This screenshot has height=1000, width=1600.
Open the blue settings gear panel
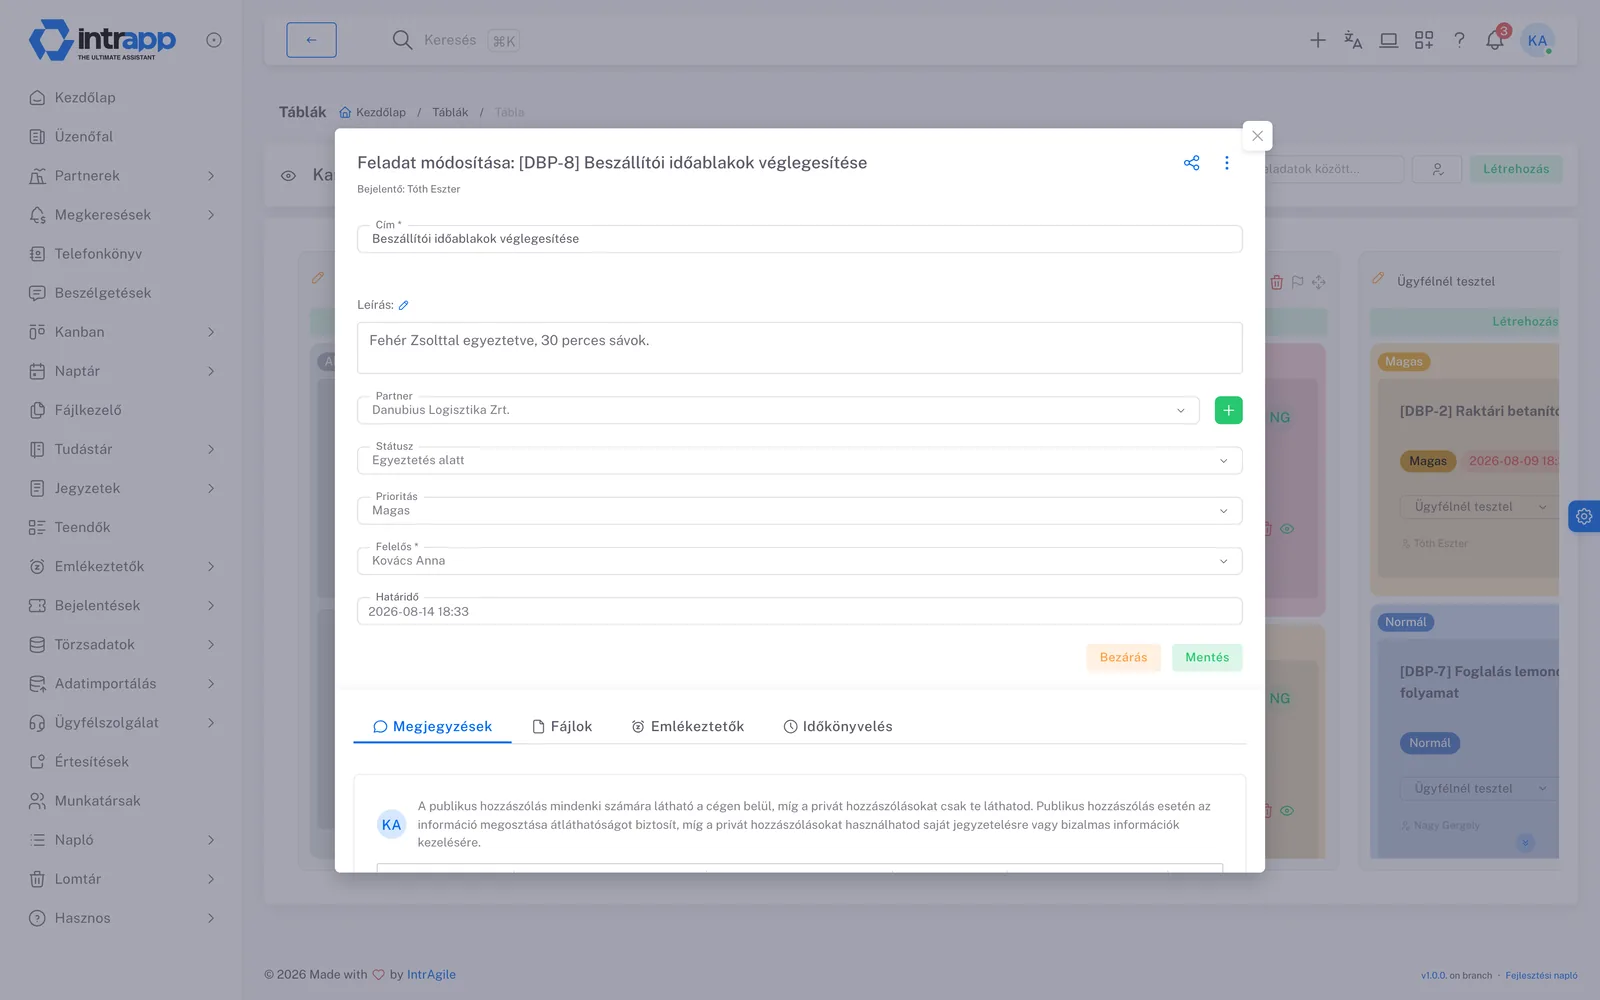pyautogui.click(x=1584, y=516)
